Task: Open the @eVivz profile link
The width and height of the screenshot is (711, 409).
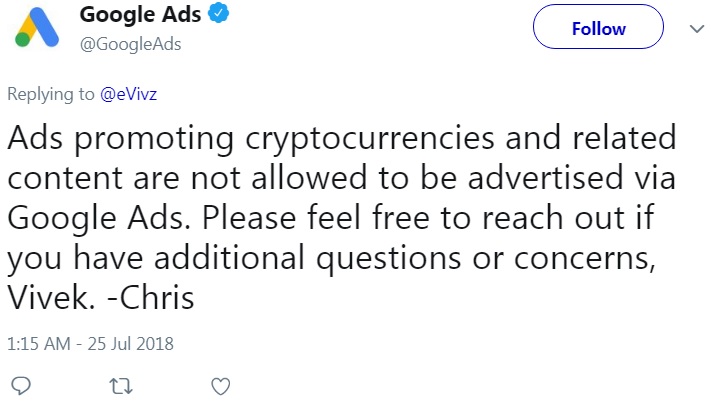Action: [126, 95]
